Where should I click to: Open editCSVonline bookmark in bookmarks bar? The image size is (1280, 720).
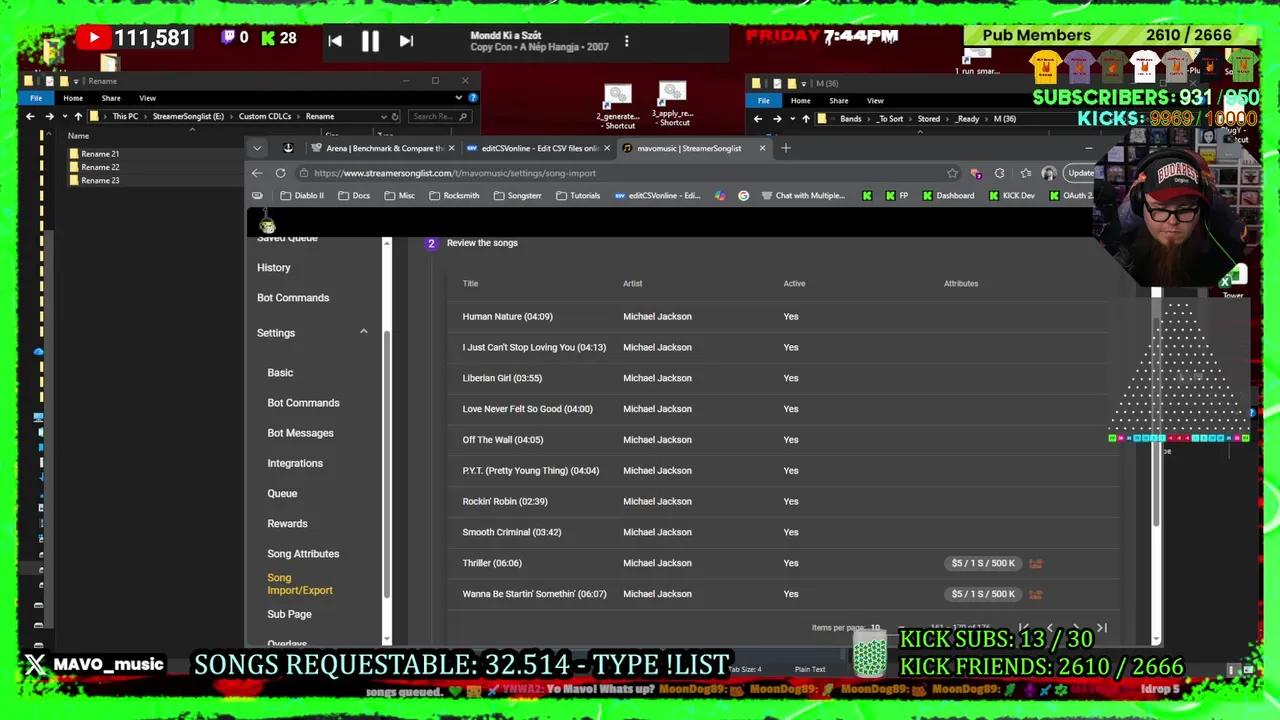click(657, 196)
